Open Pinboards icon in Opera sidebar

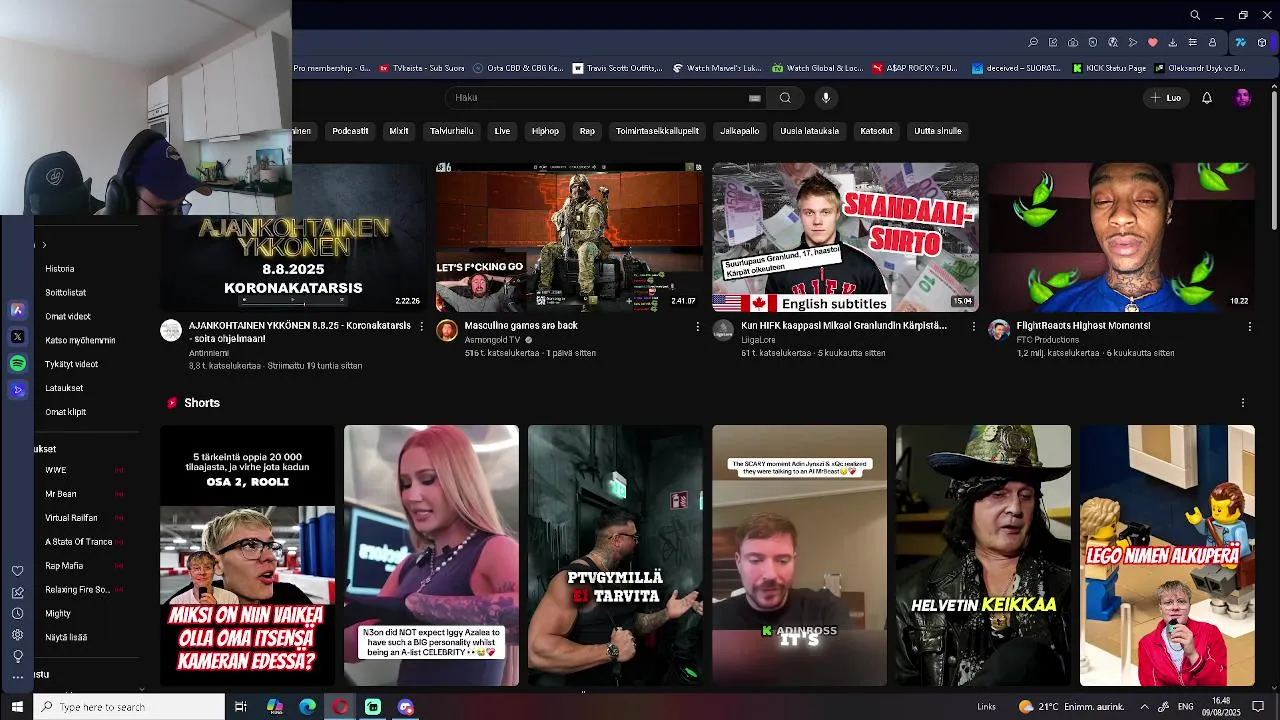17,592
